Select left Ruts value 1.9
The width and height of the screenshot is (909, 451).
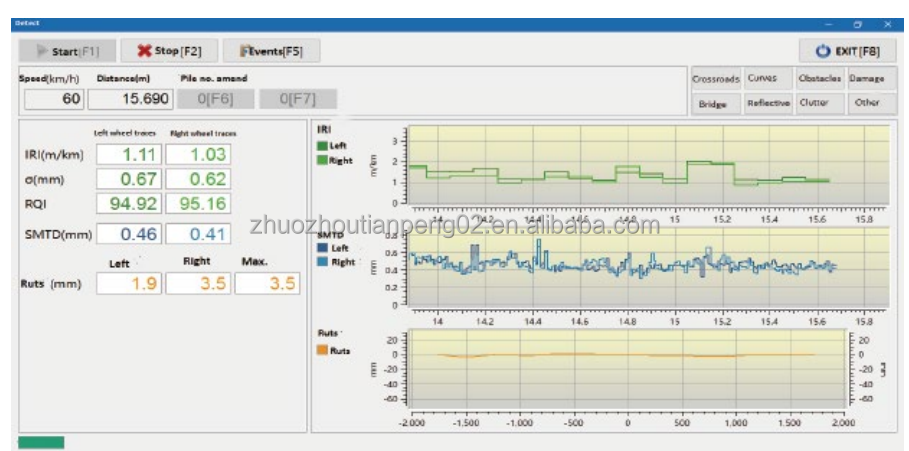click(129, 283)
